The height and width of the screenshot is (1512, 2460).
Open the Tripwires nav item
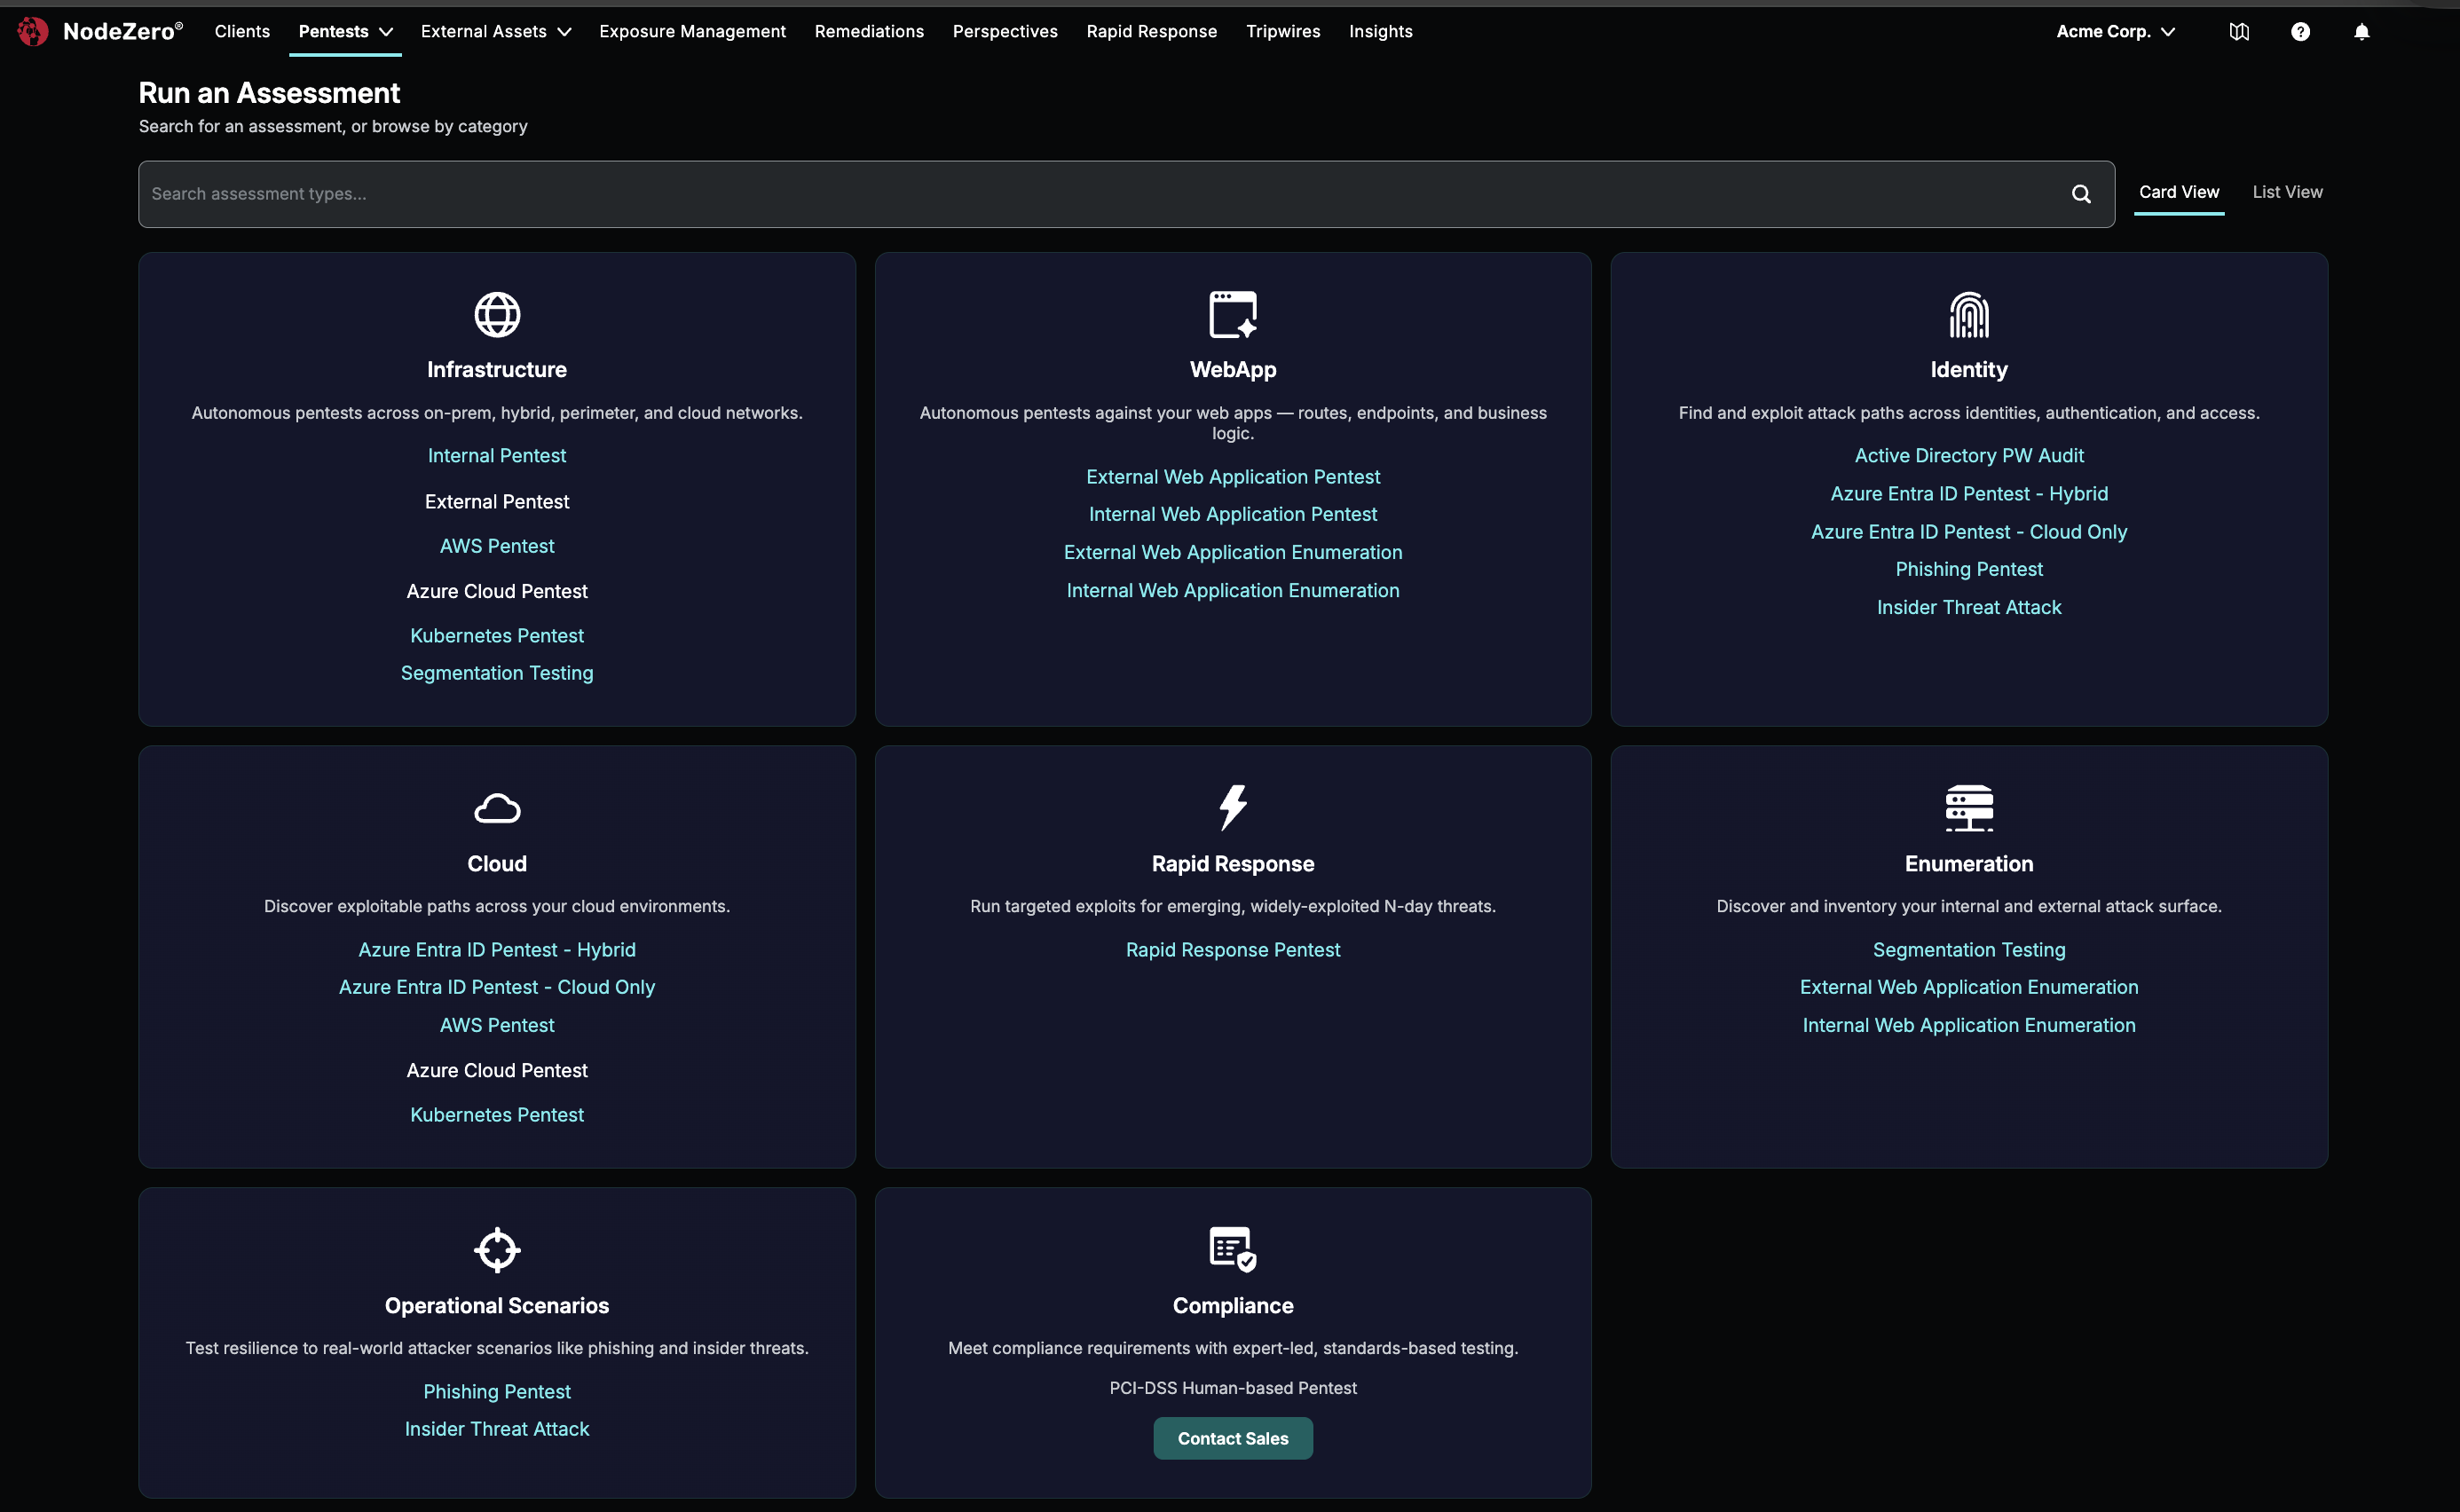[1283, 31]
